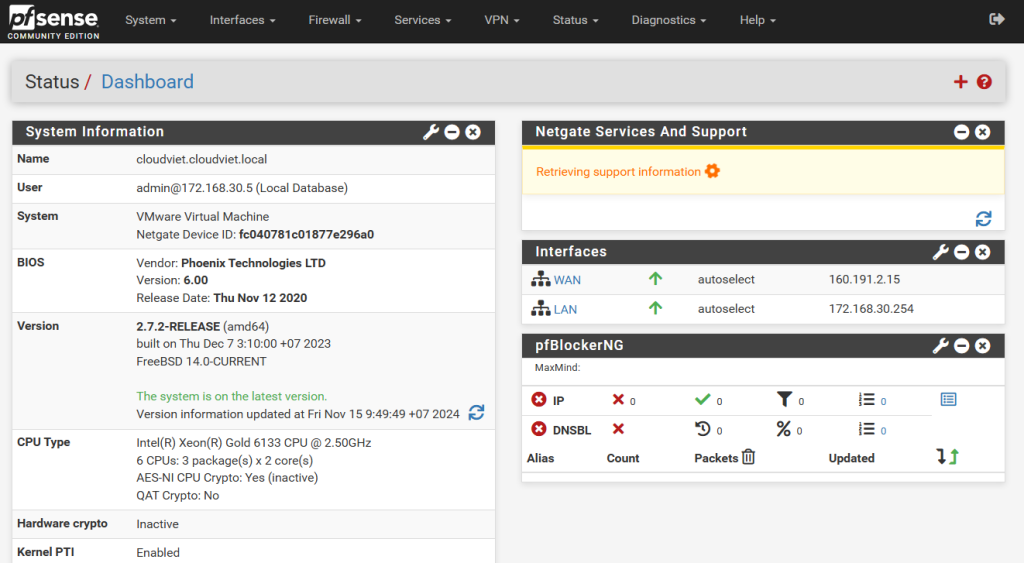
Task: Open dashboard help question mark icon
Action: (984, 82)
